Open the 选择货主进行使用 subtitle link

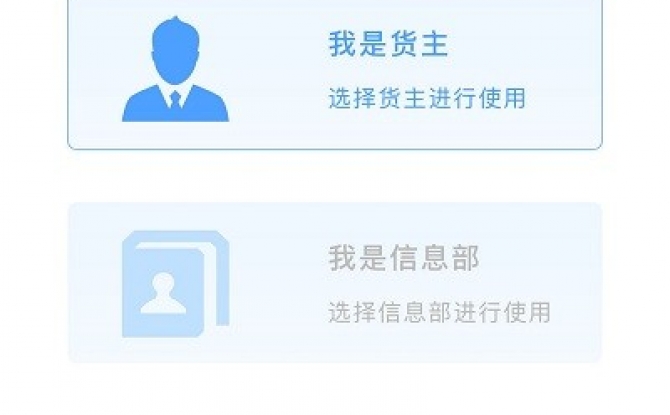tap(427, 98)
